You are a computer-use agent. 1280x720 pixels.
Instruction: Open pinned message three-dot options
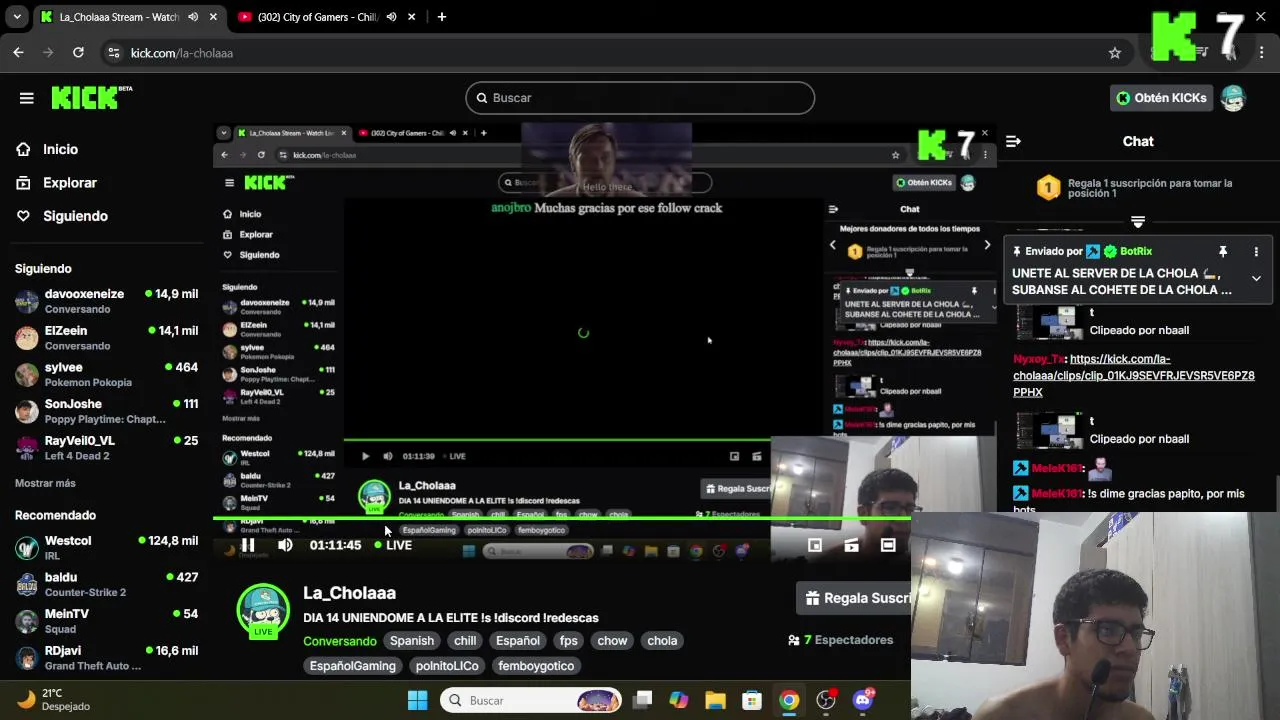(1256, 252)
